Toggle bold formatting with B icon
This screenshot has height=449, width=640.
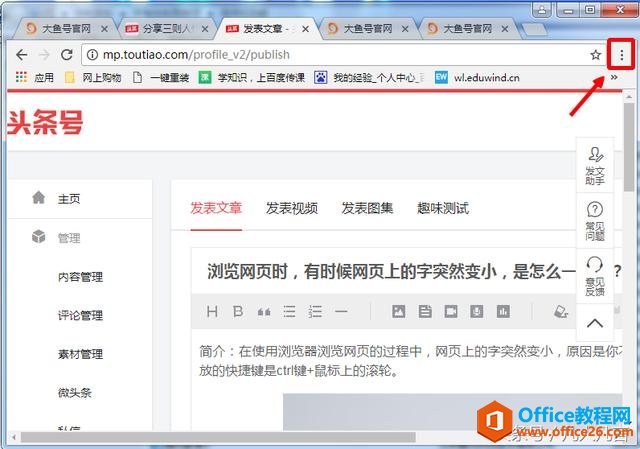238,312
